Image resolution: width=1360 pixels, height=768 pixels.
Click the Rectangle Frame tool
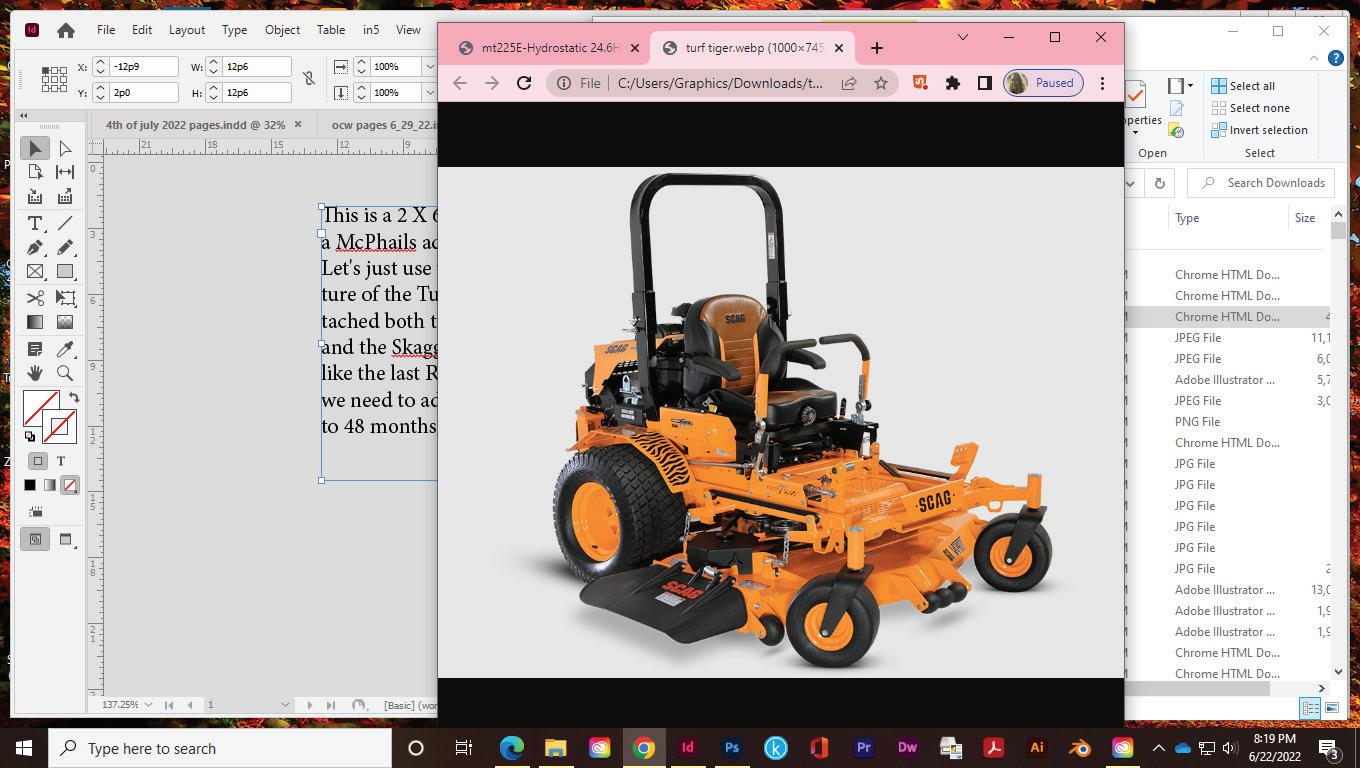[x=35, y=272]
